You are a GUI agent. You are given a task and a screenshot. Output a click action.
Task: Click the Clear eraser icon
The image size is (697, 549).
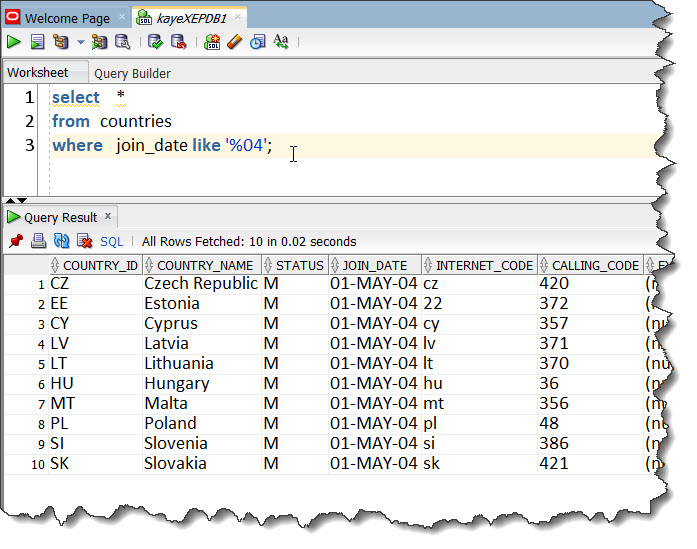click(x=235, y=42)
